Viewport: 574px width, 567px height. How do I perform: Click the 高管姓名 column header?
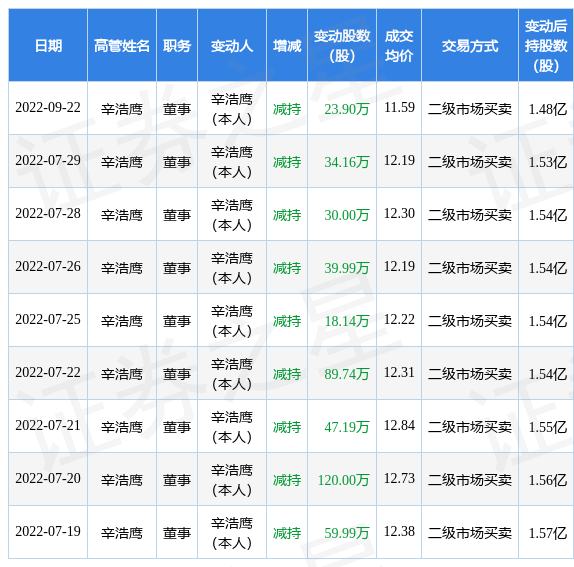[122, 46]
